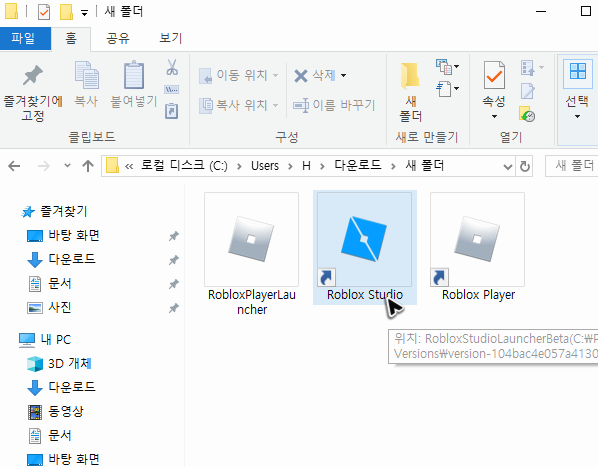This screenshot has height=467, width=598.
Task: Click the Properties (속성) checkmark icon
Action: tap(494, 75)
